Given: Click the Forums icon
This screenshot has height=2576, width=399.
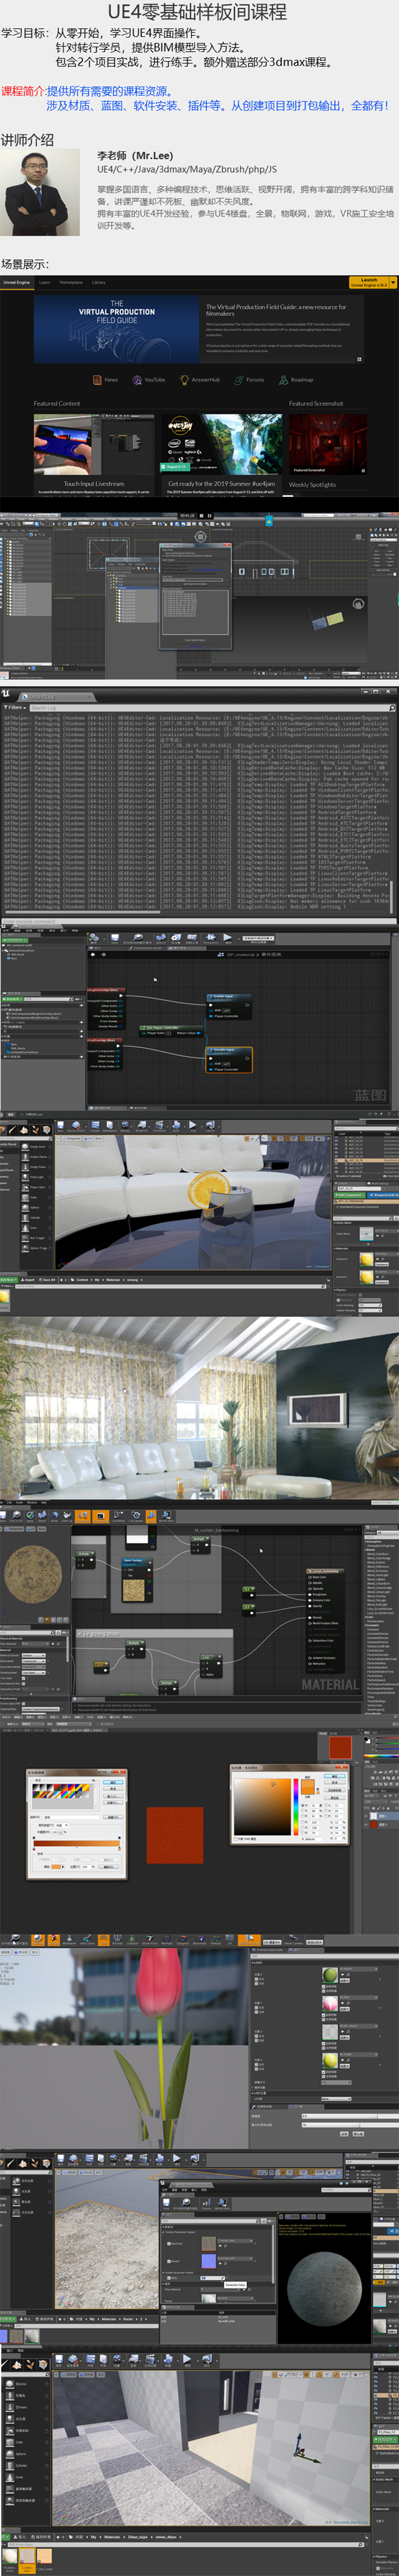Looking at the screenshot, I should [x=239, y=380].
